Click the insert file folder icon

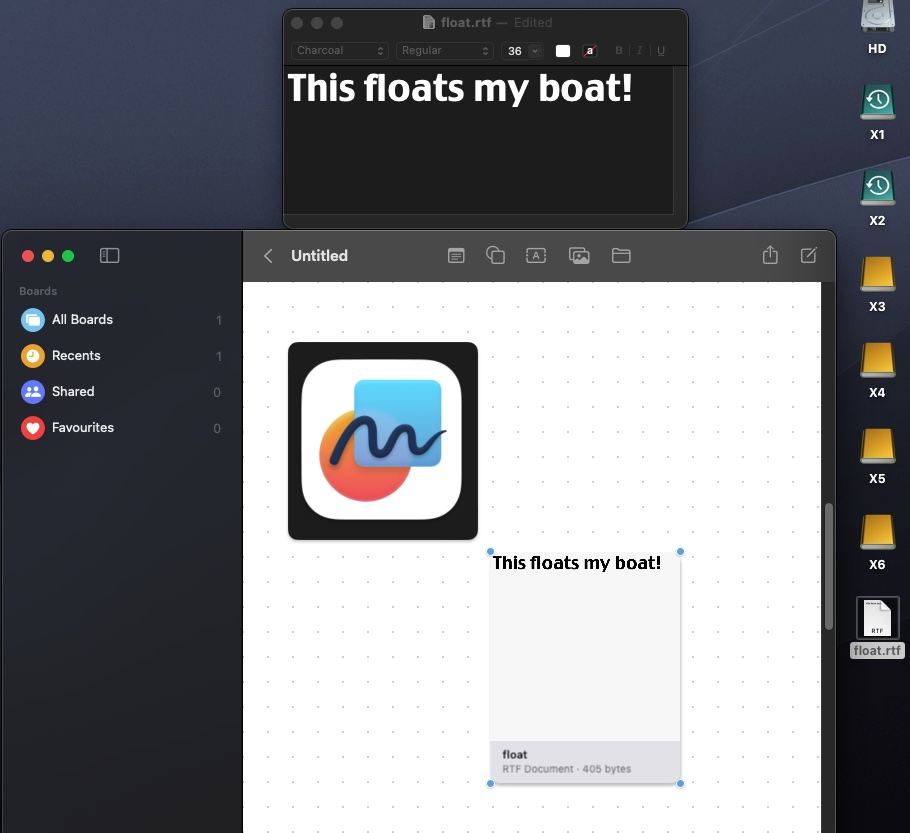click(x=621, y=256)
